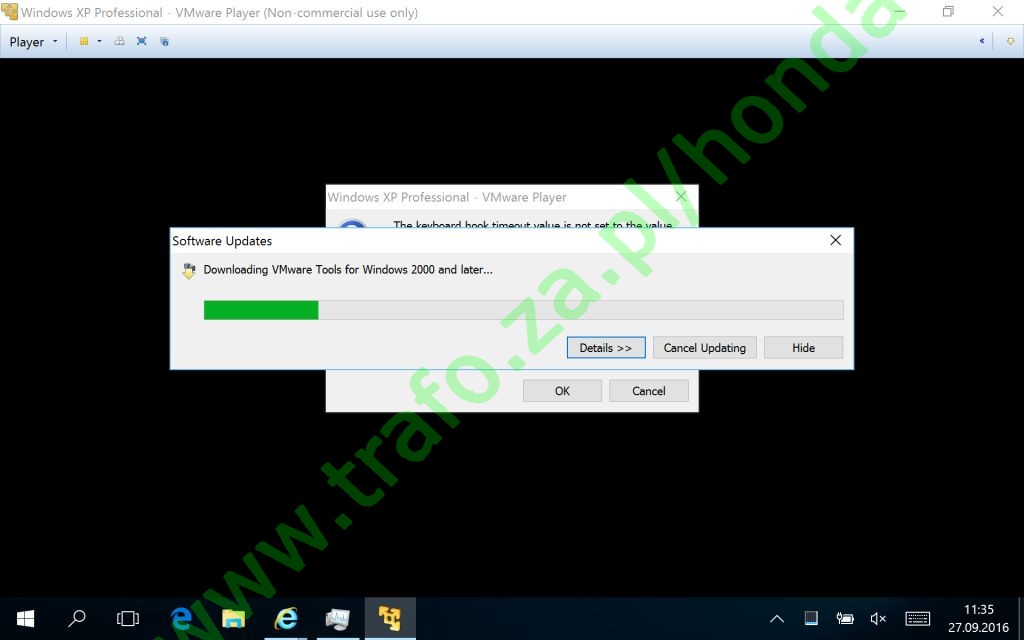The image size is (1024, 640).
Task: Expand the power options dropdown arrow
Action: coord(99,41)
